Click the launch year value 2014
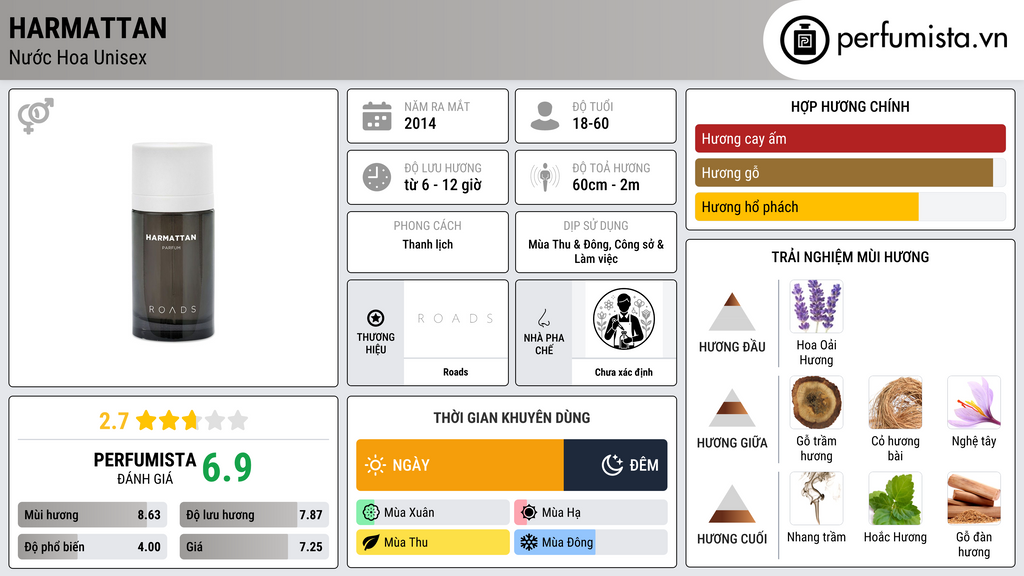This screenshot has height=576, width=1024. (420, 123)
